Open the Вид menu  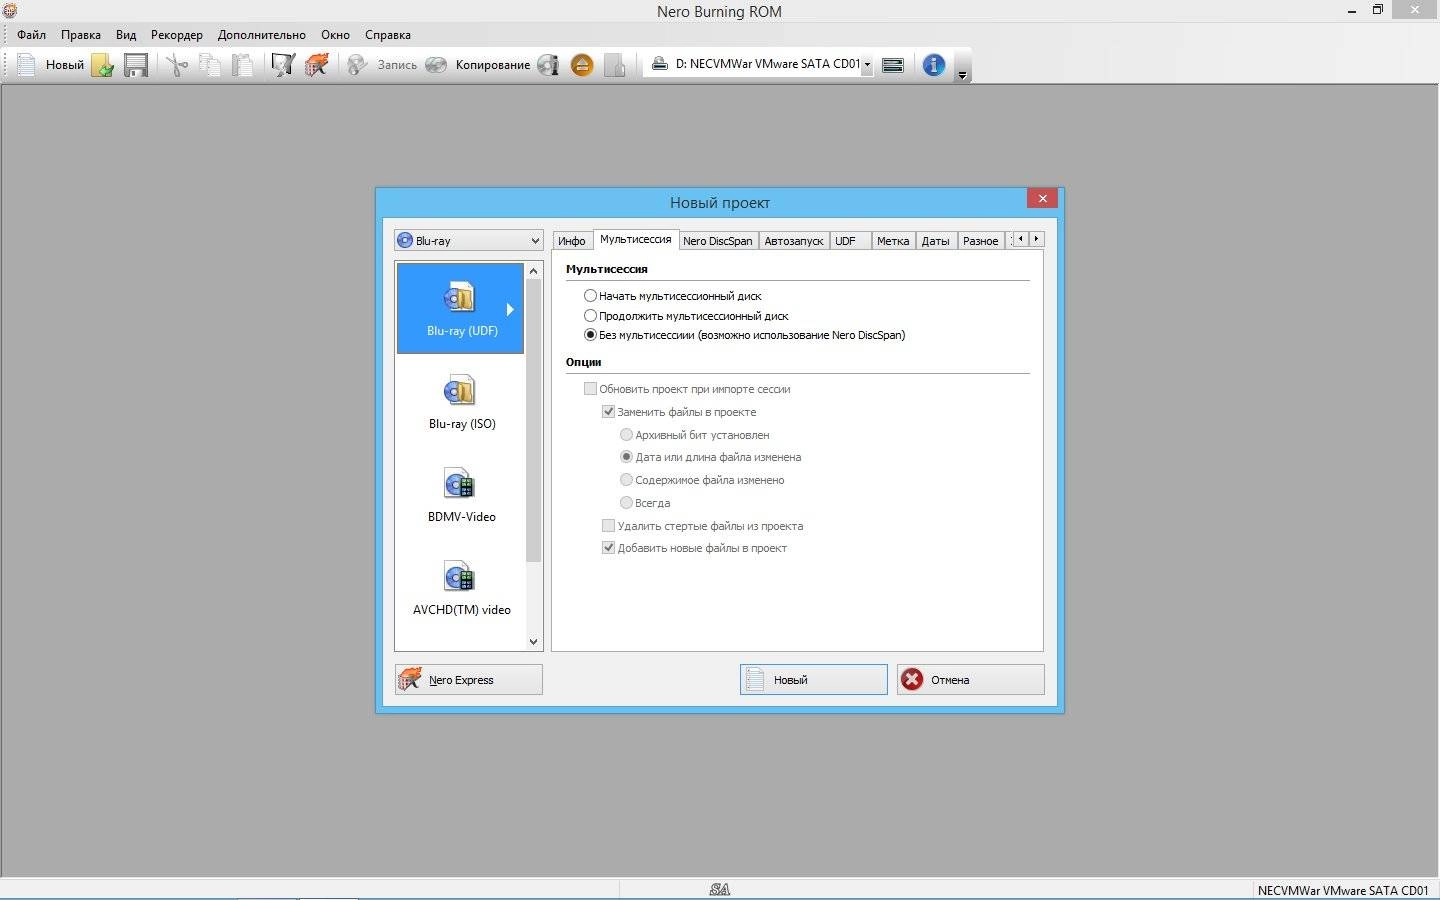click(x=126, y=34)
